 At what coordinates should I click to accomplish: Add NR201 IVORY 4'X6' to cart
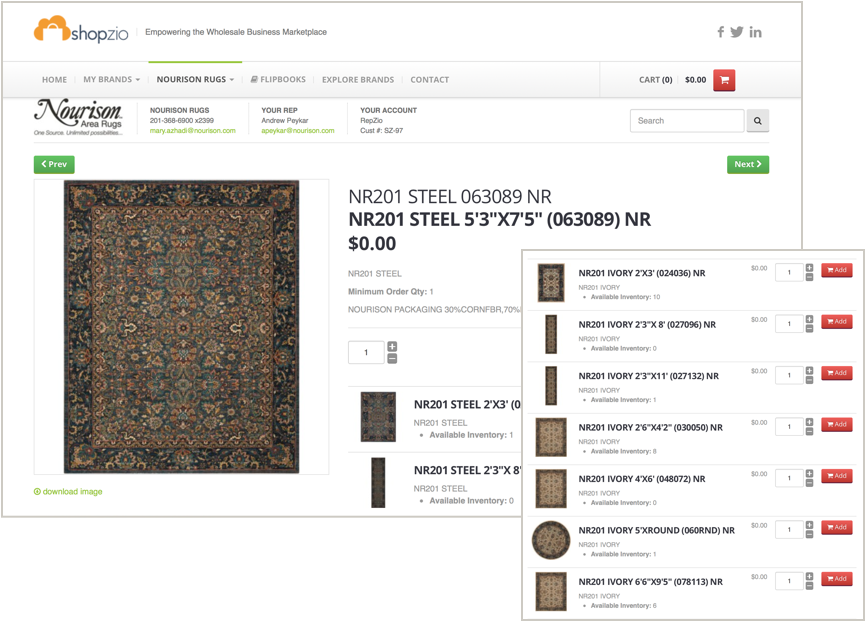pos(837,476)
